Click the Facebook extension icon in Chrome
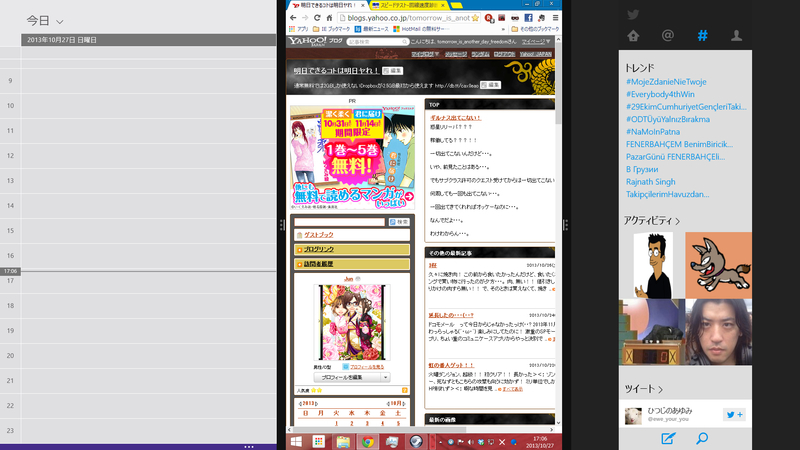Viewport: 800px width, 450px height. coord(528,18)
